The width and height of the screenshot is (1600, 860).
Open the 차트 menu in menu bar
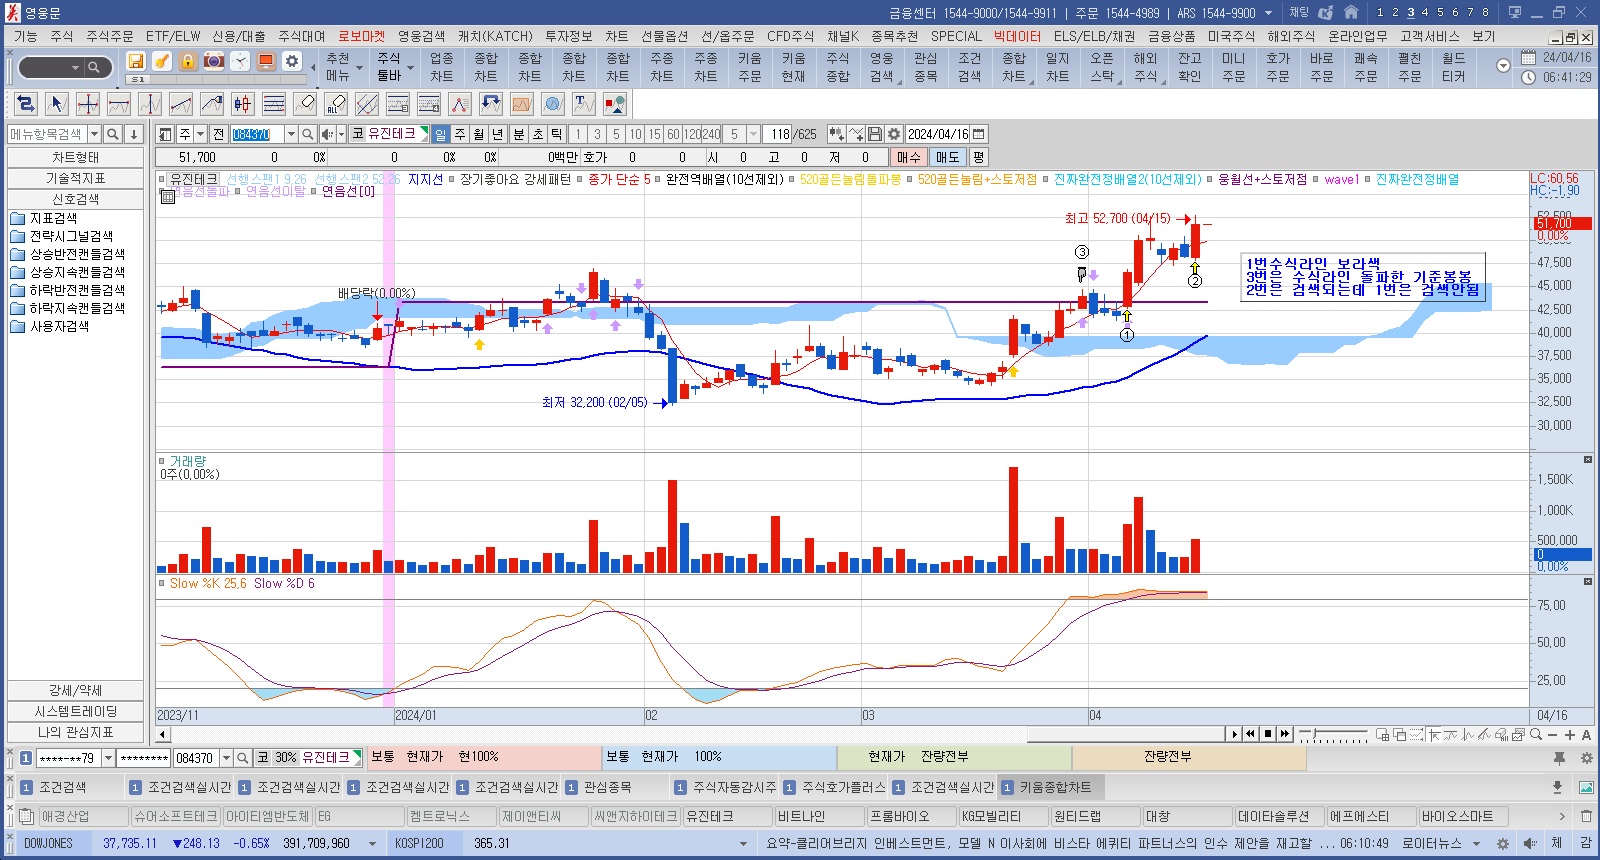click(616, 36)
